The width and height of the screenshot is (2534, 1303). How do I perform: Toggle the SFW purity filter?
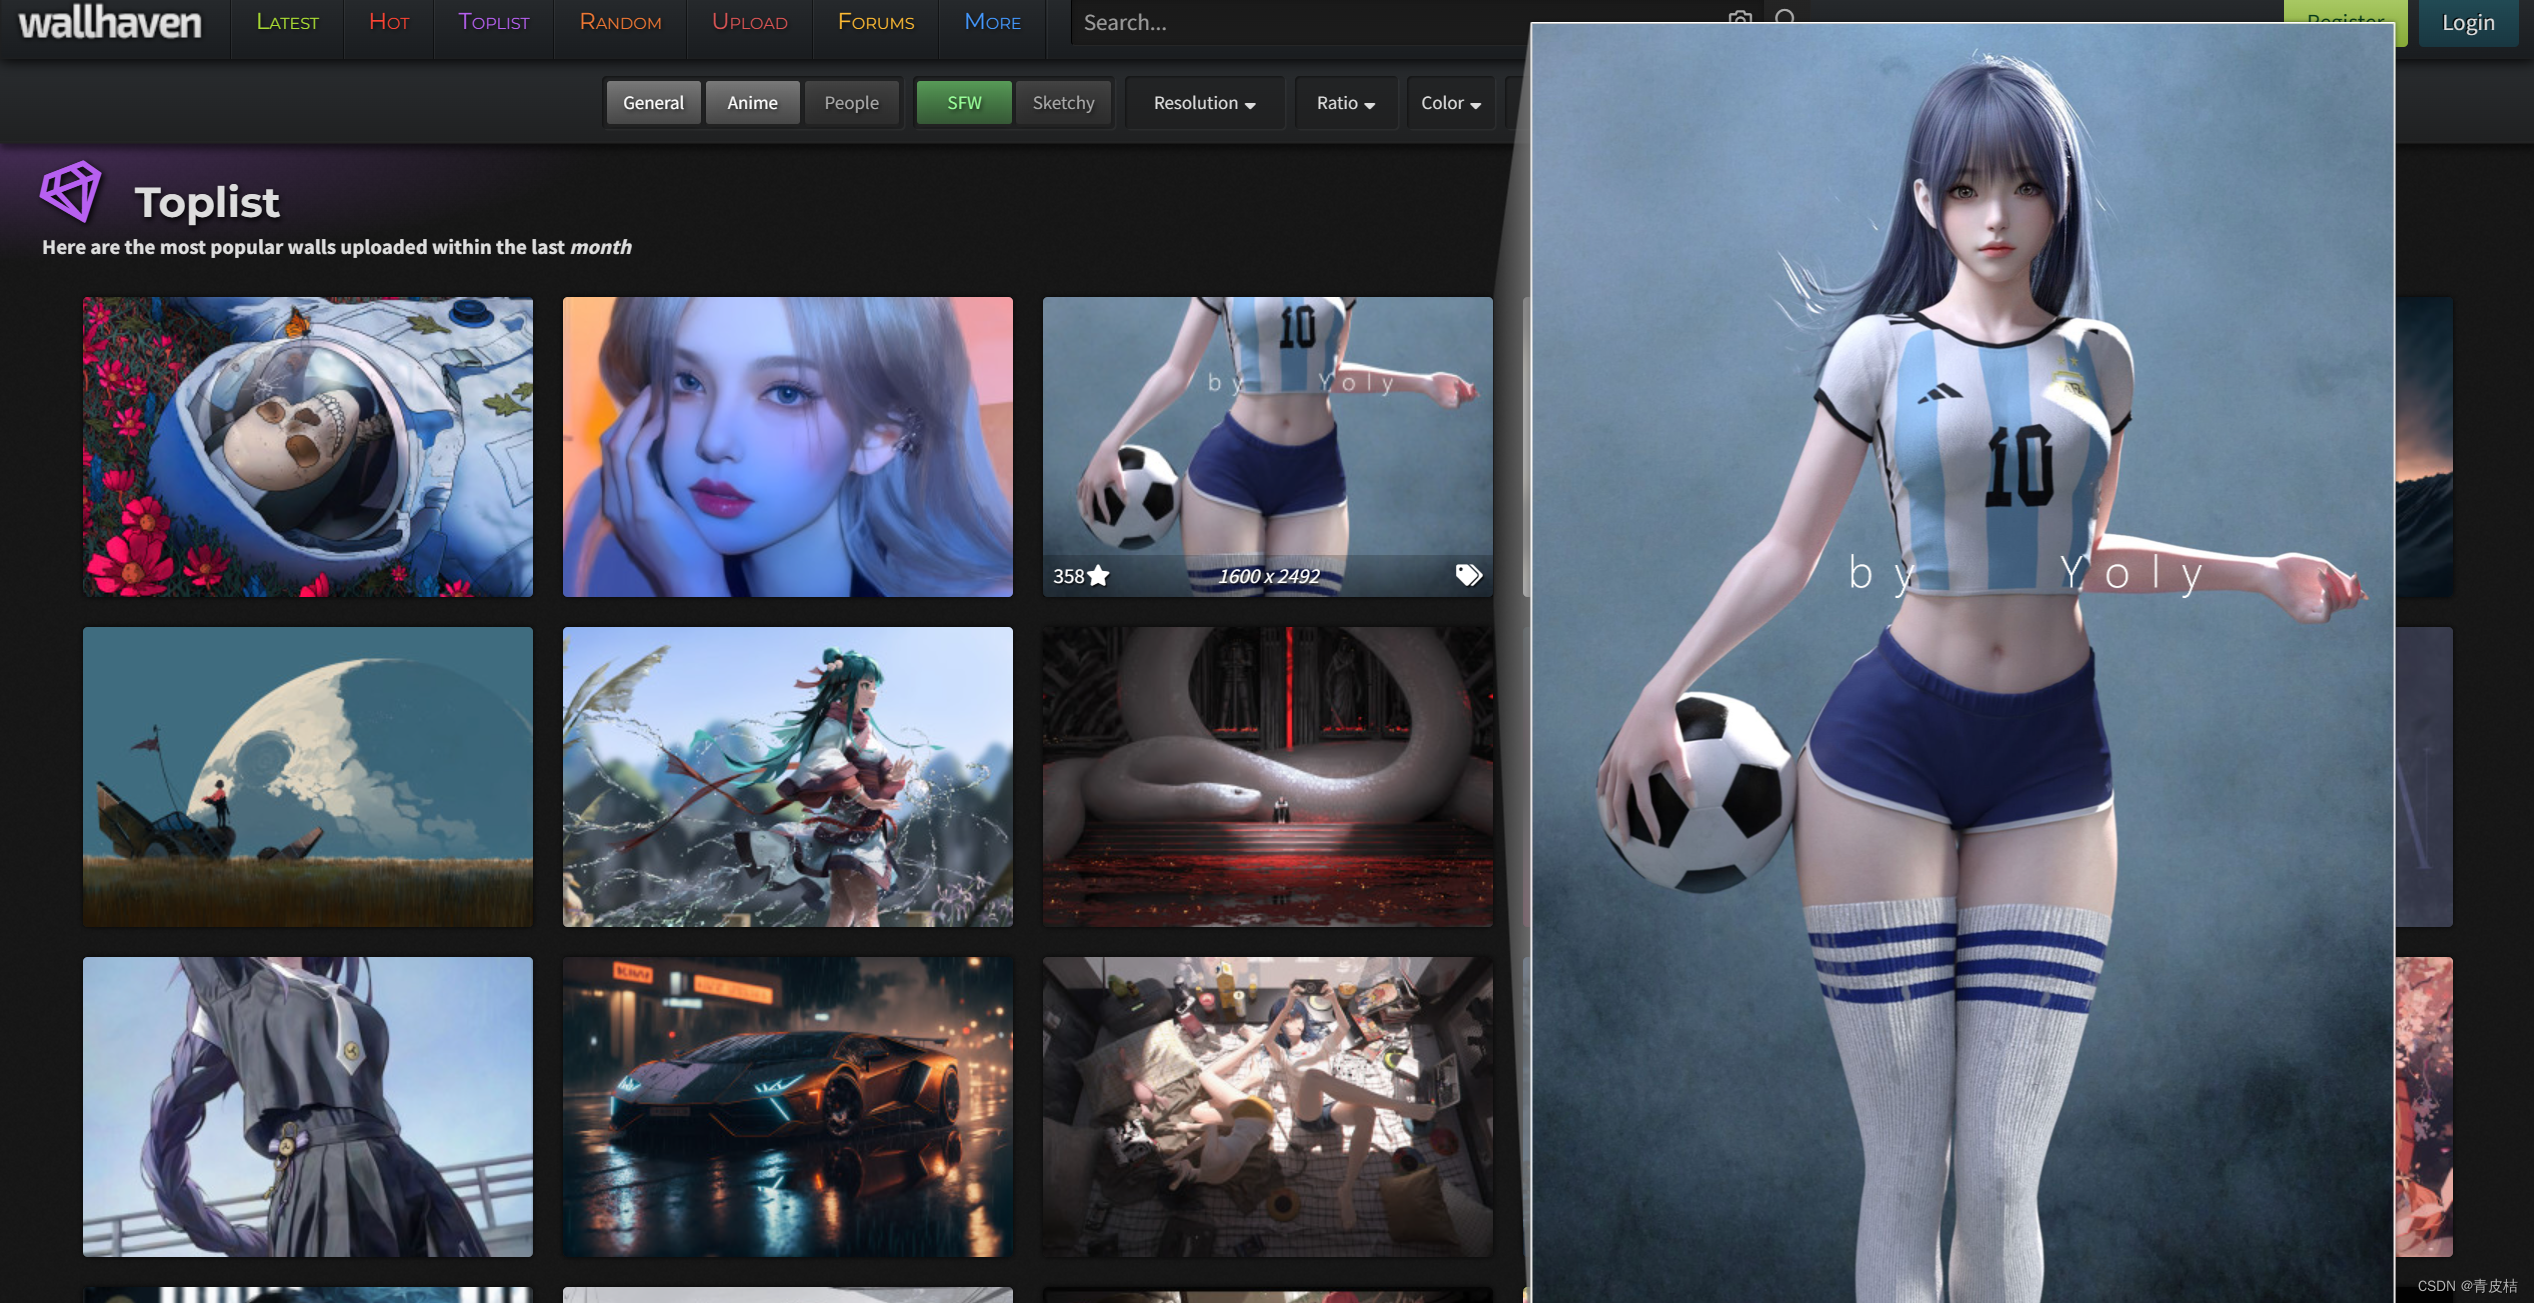964,103
